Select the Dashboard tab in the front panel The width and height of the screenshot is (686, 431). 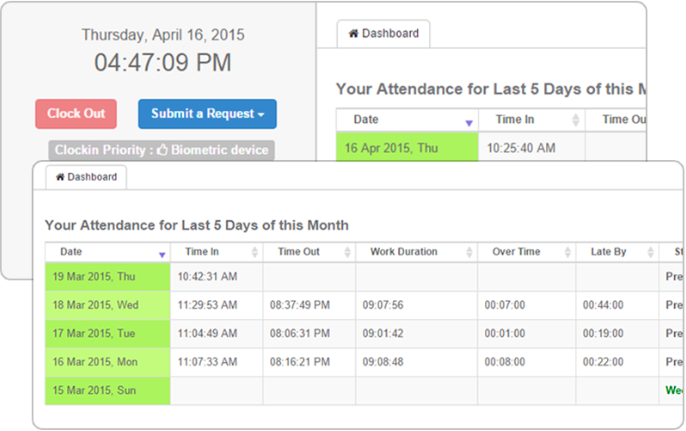[86, 177]
